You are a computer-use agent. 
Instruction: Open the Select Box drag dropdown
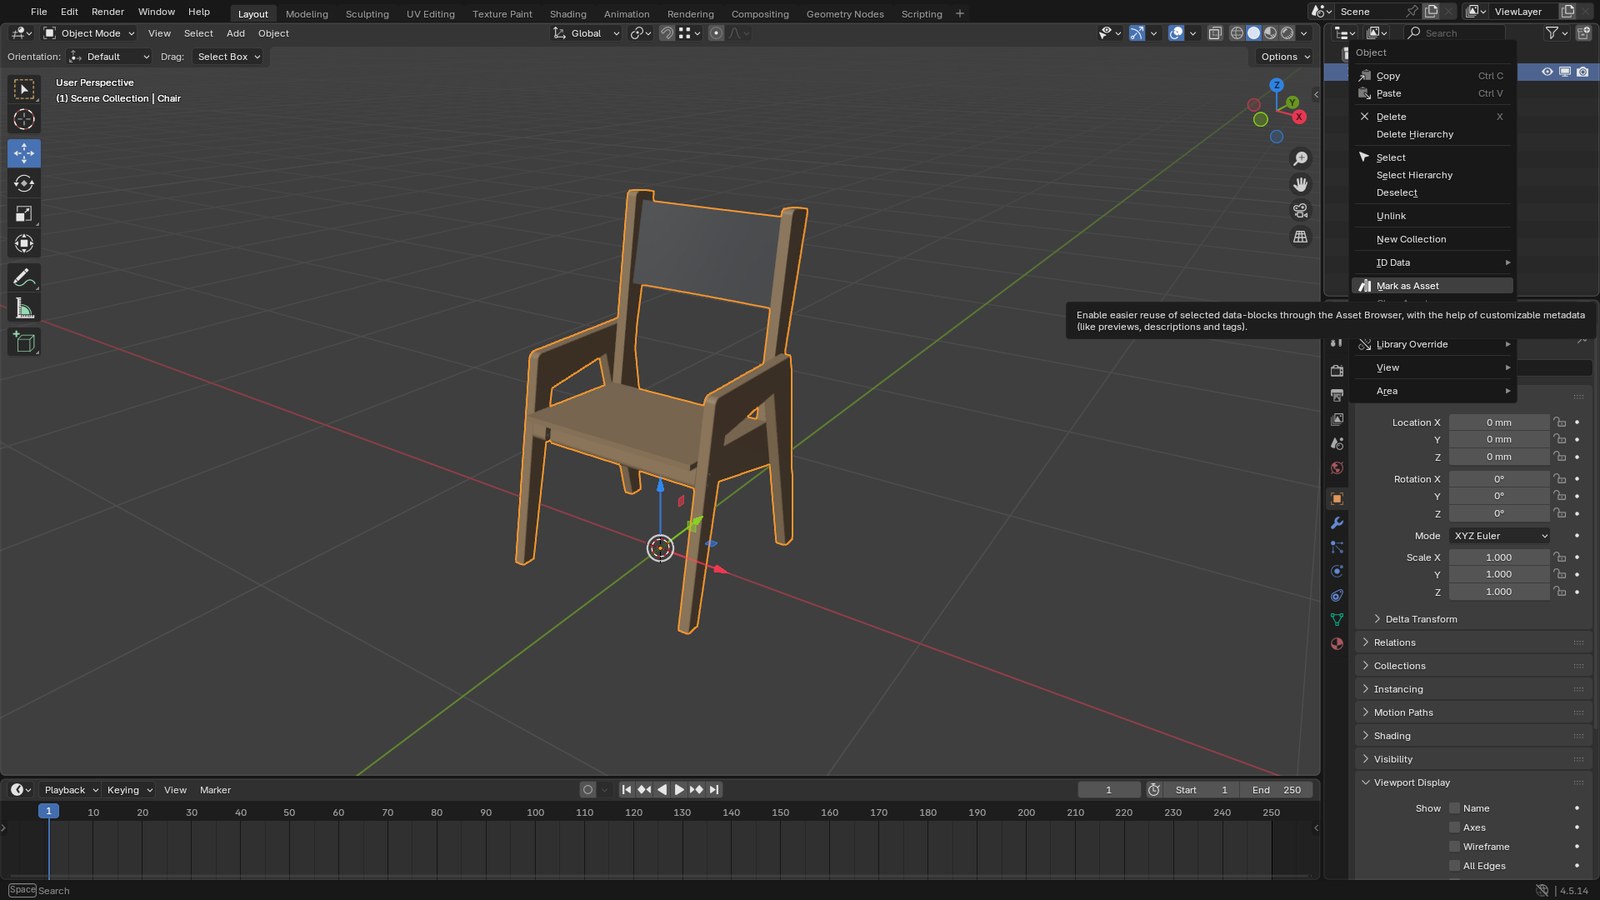pyautogui.click(x=229, y=57)
